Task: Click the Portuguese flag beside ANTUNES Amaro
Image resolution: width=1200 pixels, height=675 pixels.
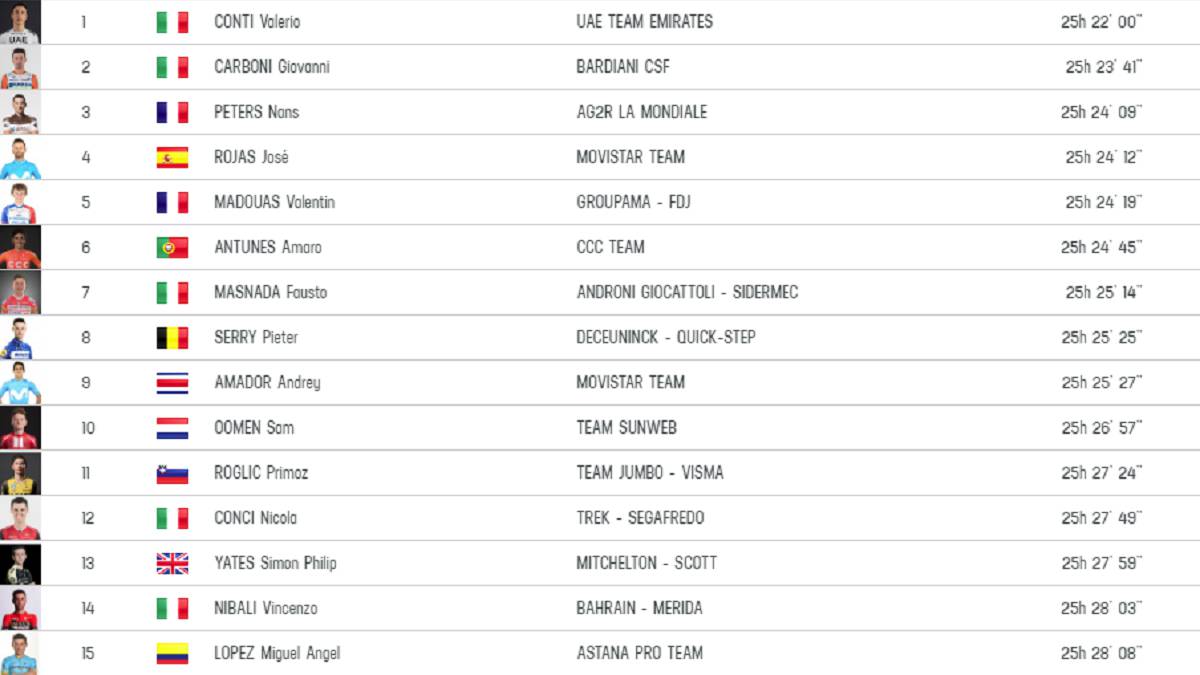Action: click(172, 247)
